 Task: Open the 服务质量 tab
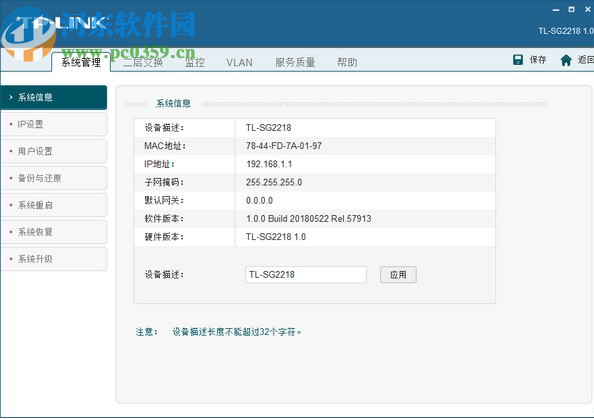[295, 62]
